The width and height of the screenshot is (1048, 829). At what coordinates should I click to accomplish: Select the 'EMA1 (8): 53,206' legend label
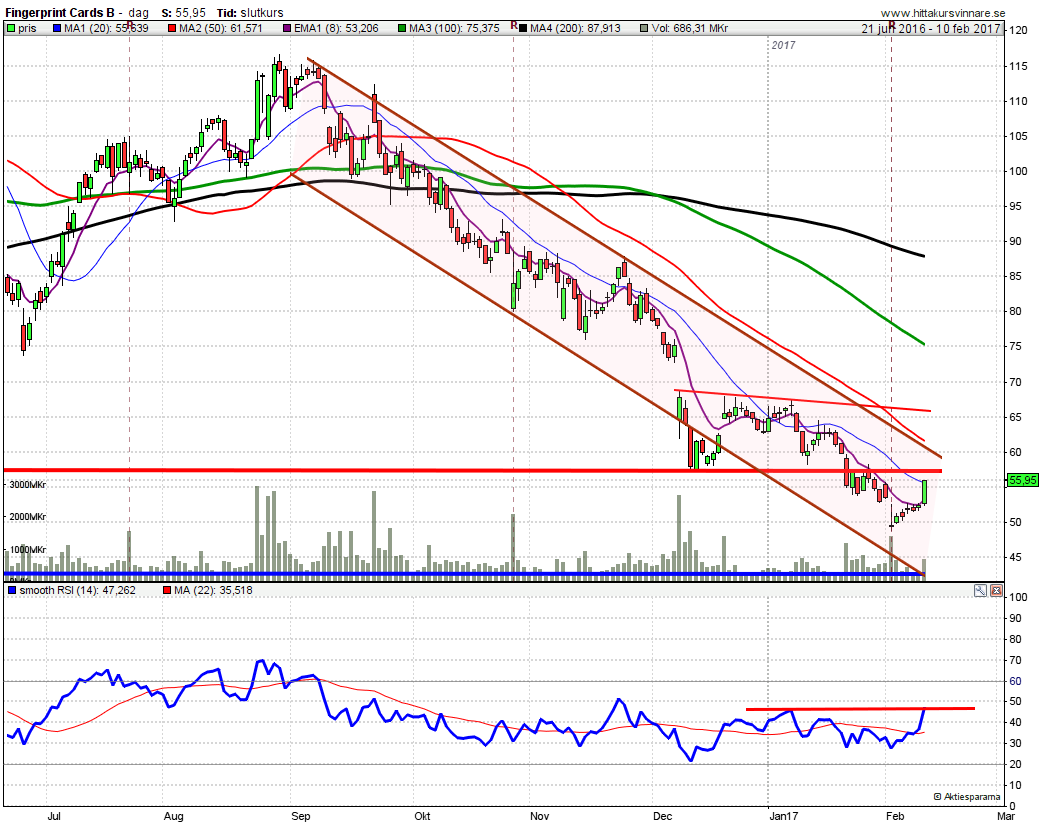point(336,28)
